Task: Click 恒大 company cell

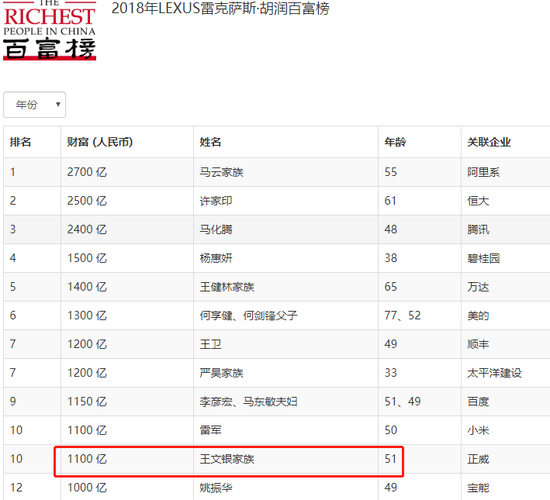Action: point(478,201)
